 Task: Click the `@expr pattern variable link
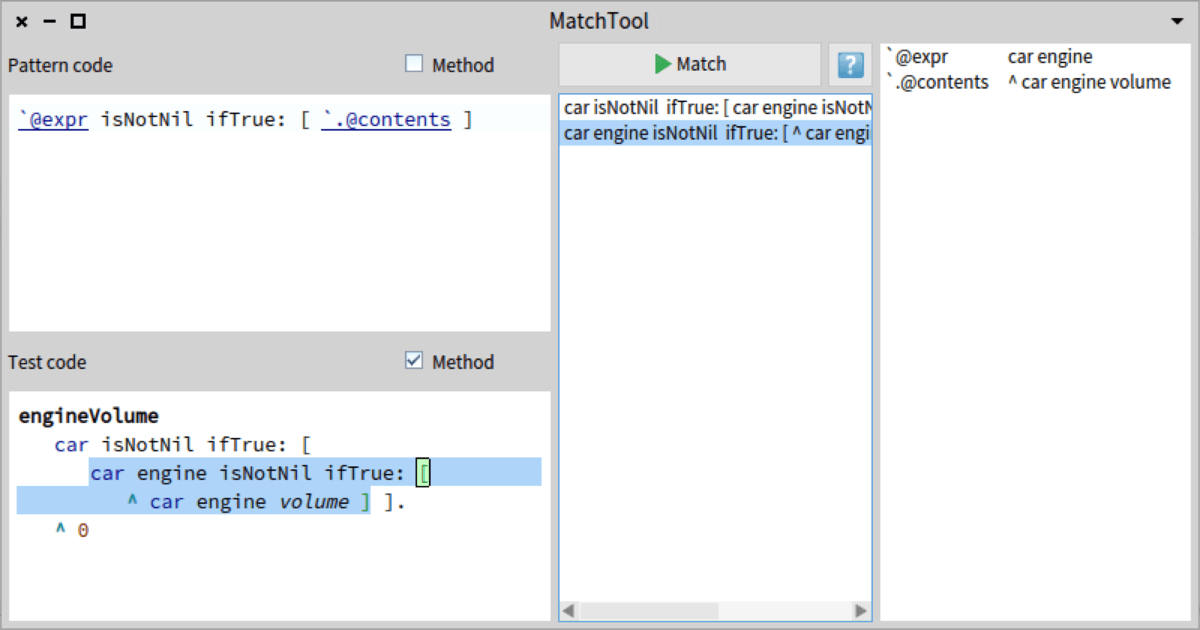tap(54, 120)
